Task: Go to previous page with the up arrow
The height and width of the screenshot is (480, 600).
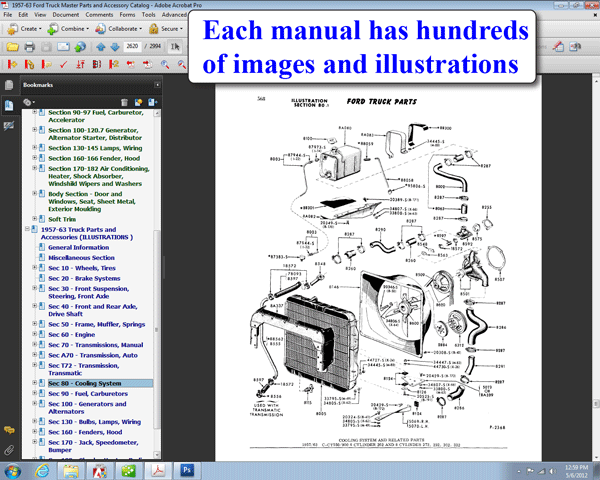Action: (101, 47)
